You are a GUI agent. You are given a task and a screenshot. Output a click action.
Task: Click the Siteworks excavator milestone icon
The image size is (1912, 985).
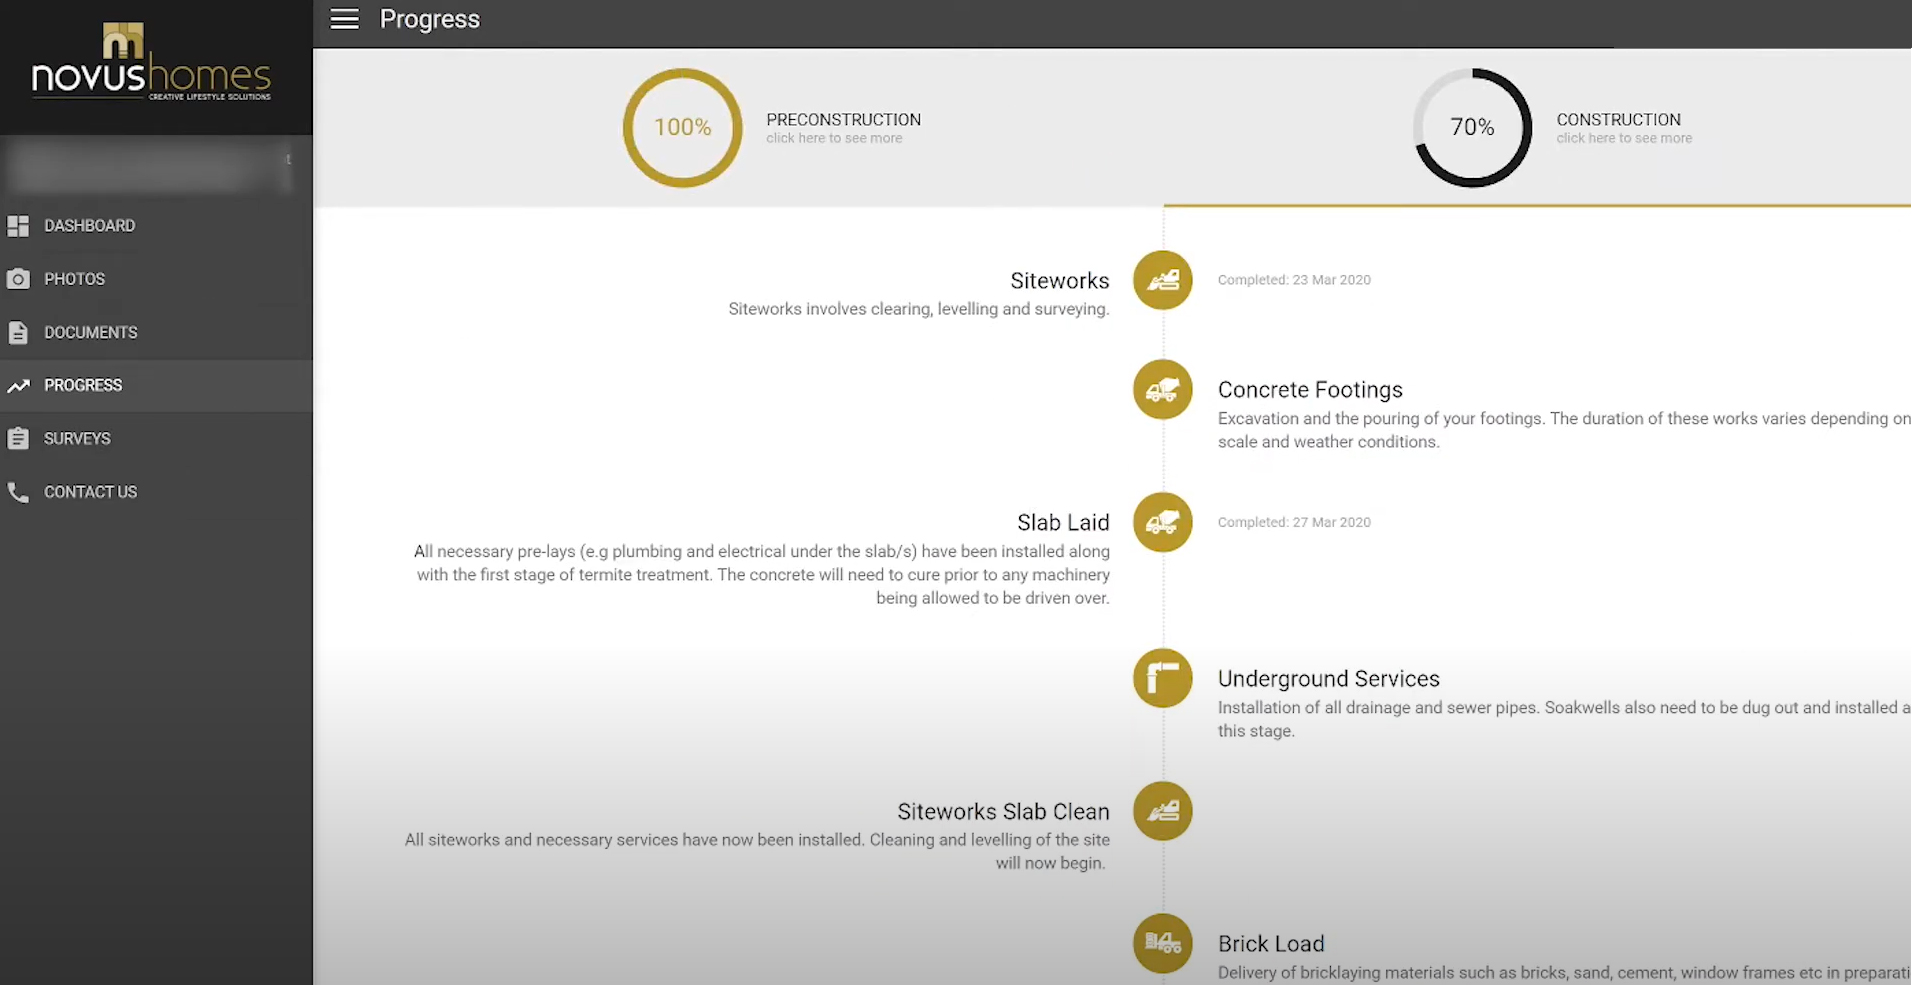pyautogui.click(x=1161, y=280)
